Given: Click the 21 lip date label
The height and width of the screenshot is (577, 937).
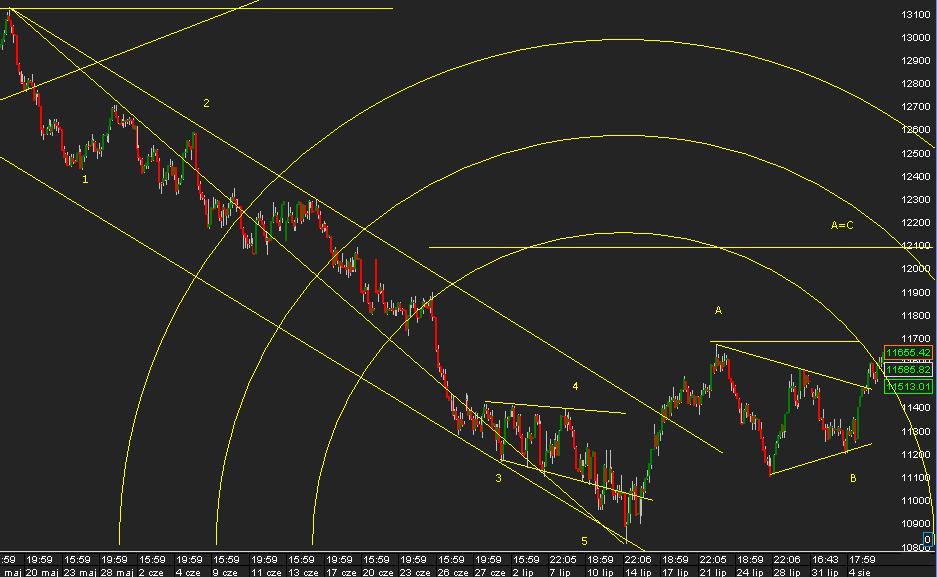Looking at the screenshot, I should coord(713,572).
